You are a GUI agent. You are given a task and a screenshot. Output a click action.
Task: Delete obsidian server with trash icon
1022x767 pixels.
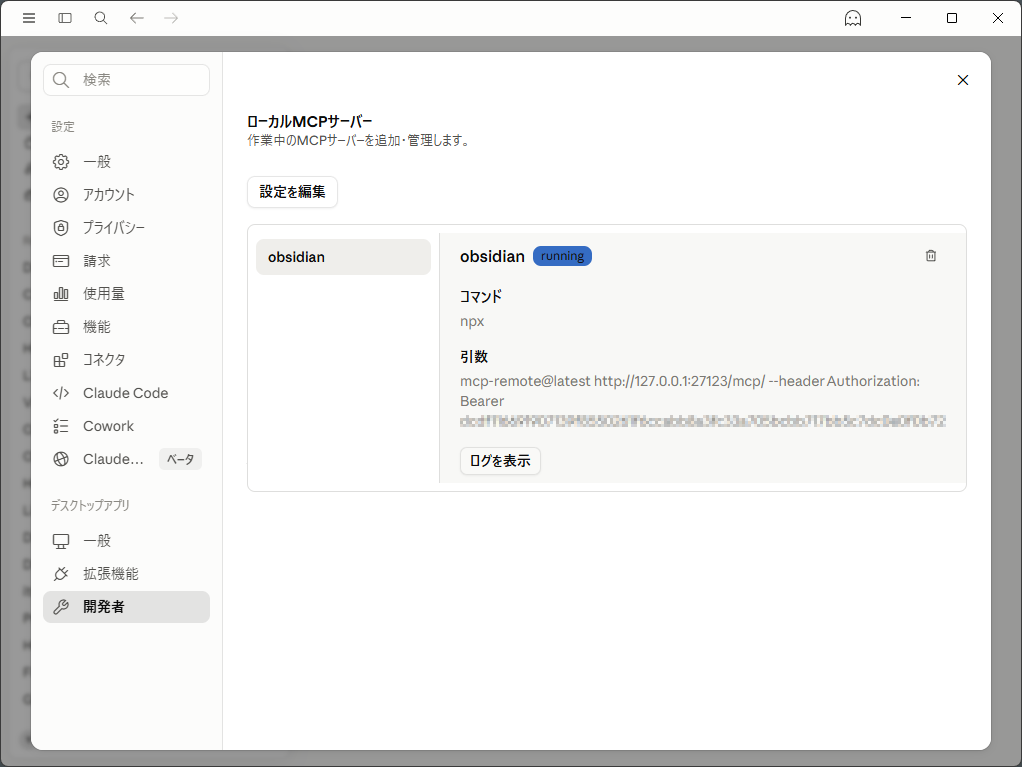point(931,256)
